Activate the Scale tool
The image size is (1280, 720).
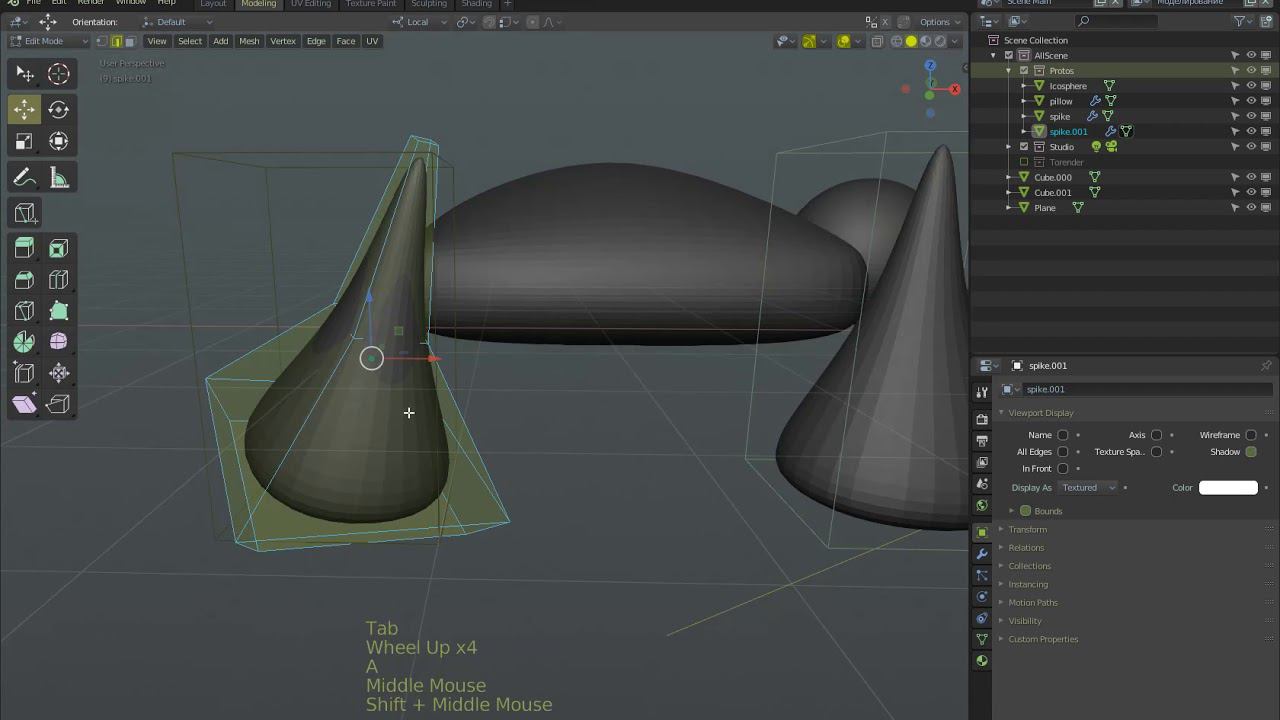tap(24, 141)
